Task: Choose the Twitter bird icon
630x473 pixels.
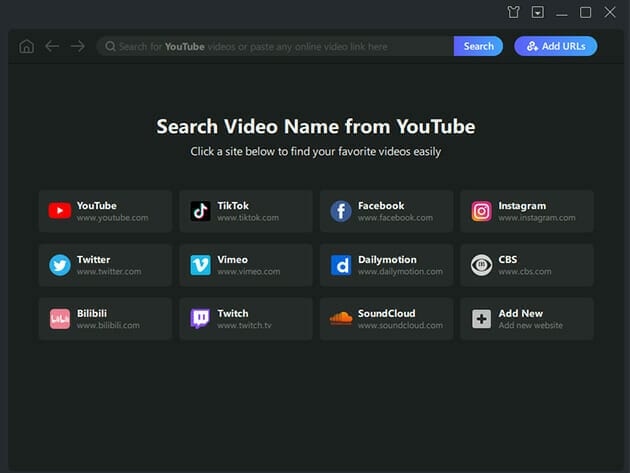Action: click(x=60, y=265)
